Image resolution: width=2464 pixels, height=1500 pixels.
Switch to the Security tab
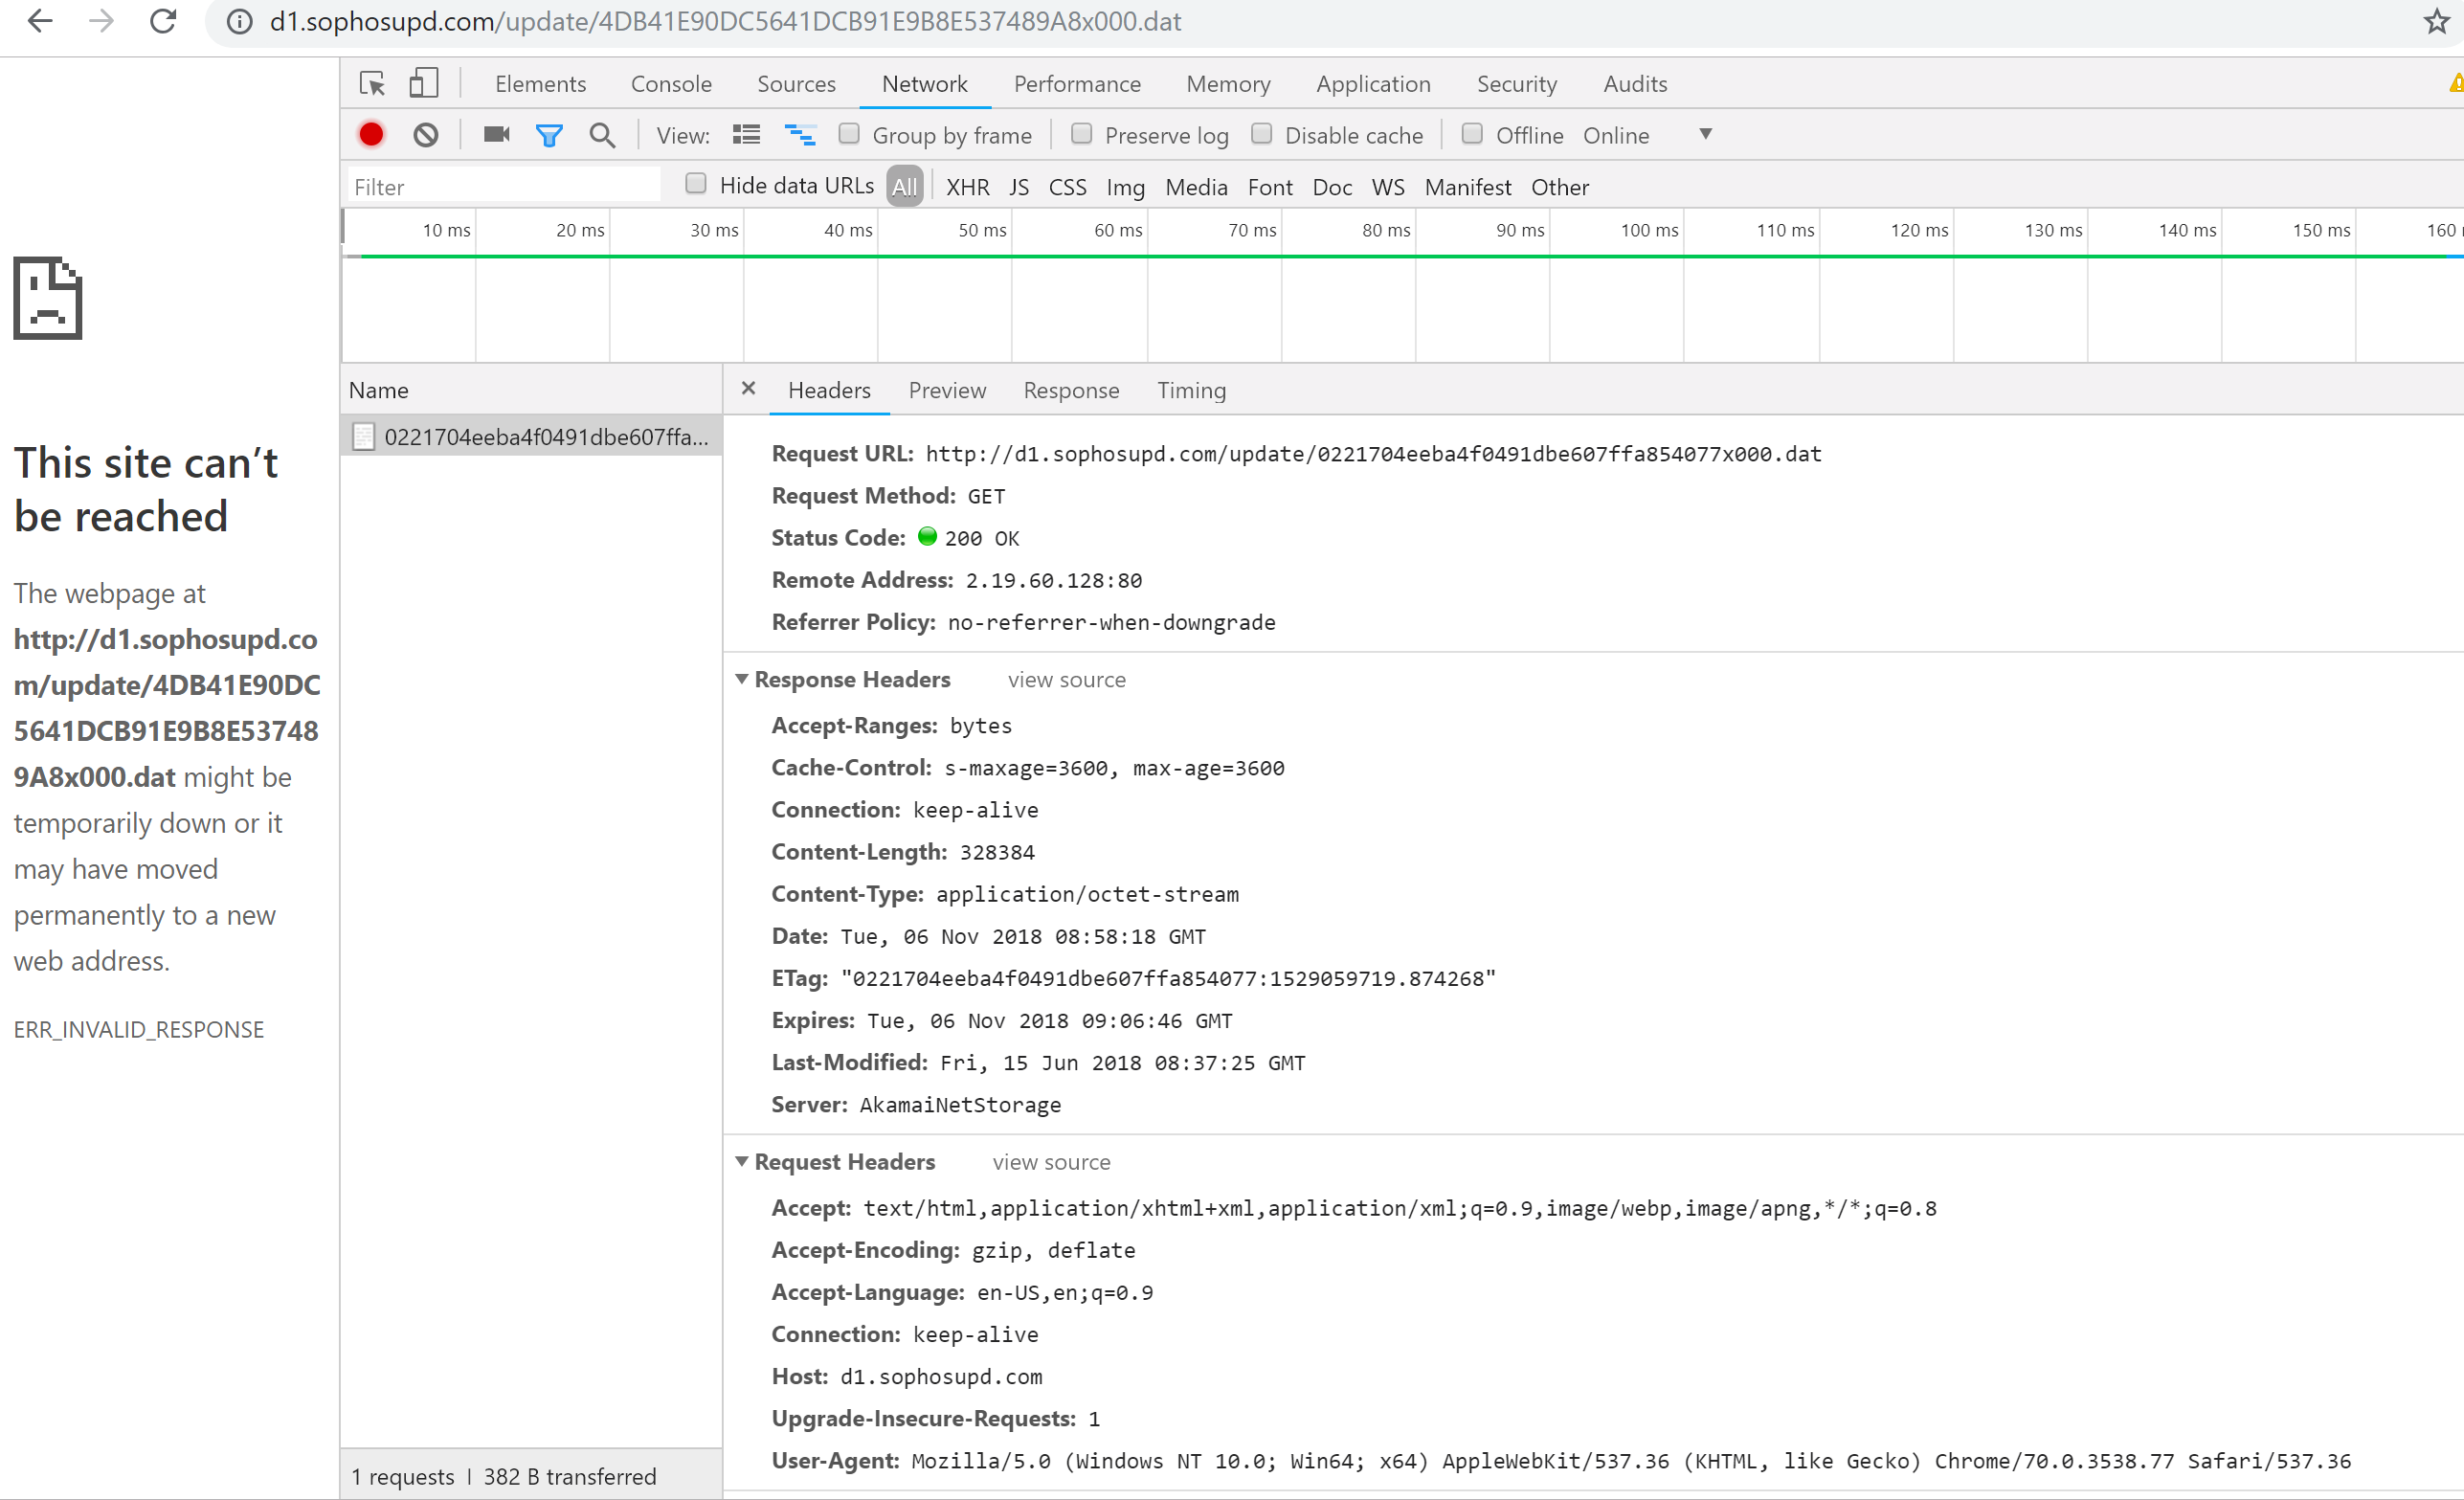tap(1517, 84)
